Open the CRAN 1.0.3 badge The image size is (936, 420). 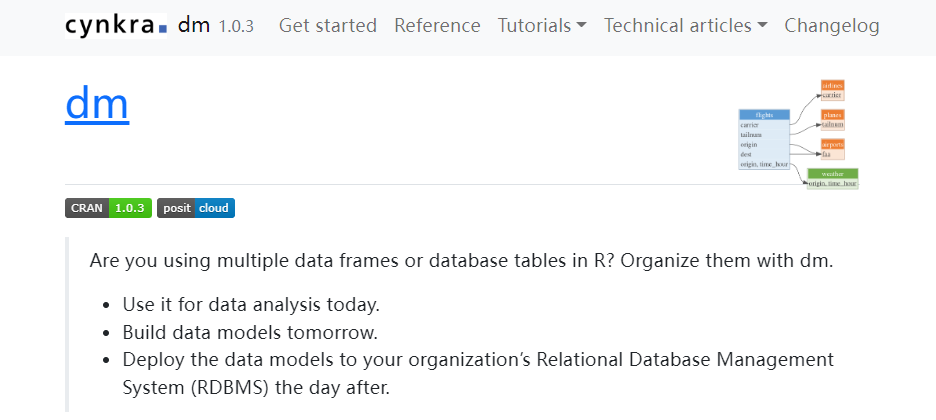coord(108,208)
